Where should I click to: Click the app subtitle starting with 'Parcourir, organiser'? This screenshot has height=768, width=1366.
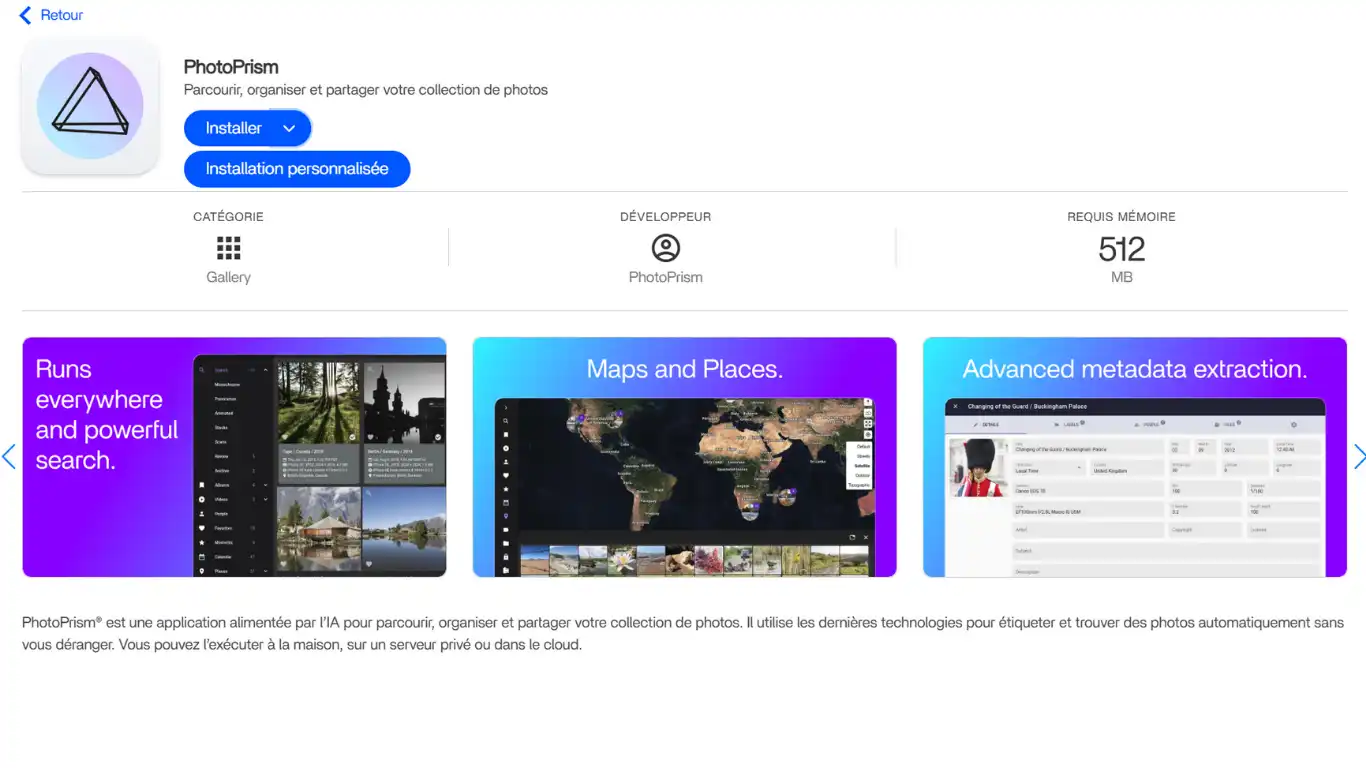click(366, 90)
